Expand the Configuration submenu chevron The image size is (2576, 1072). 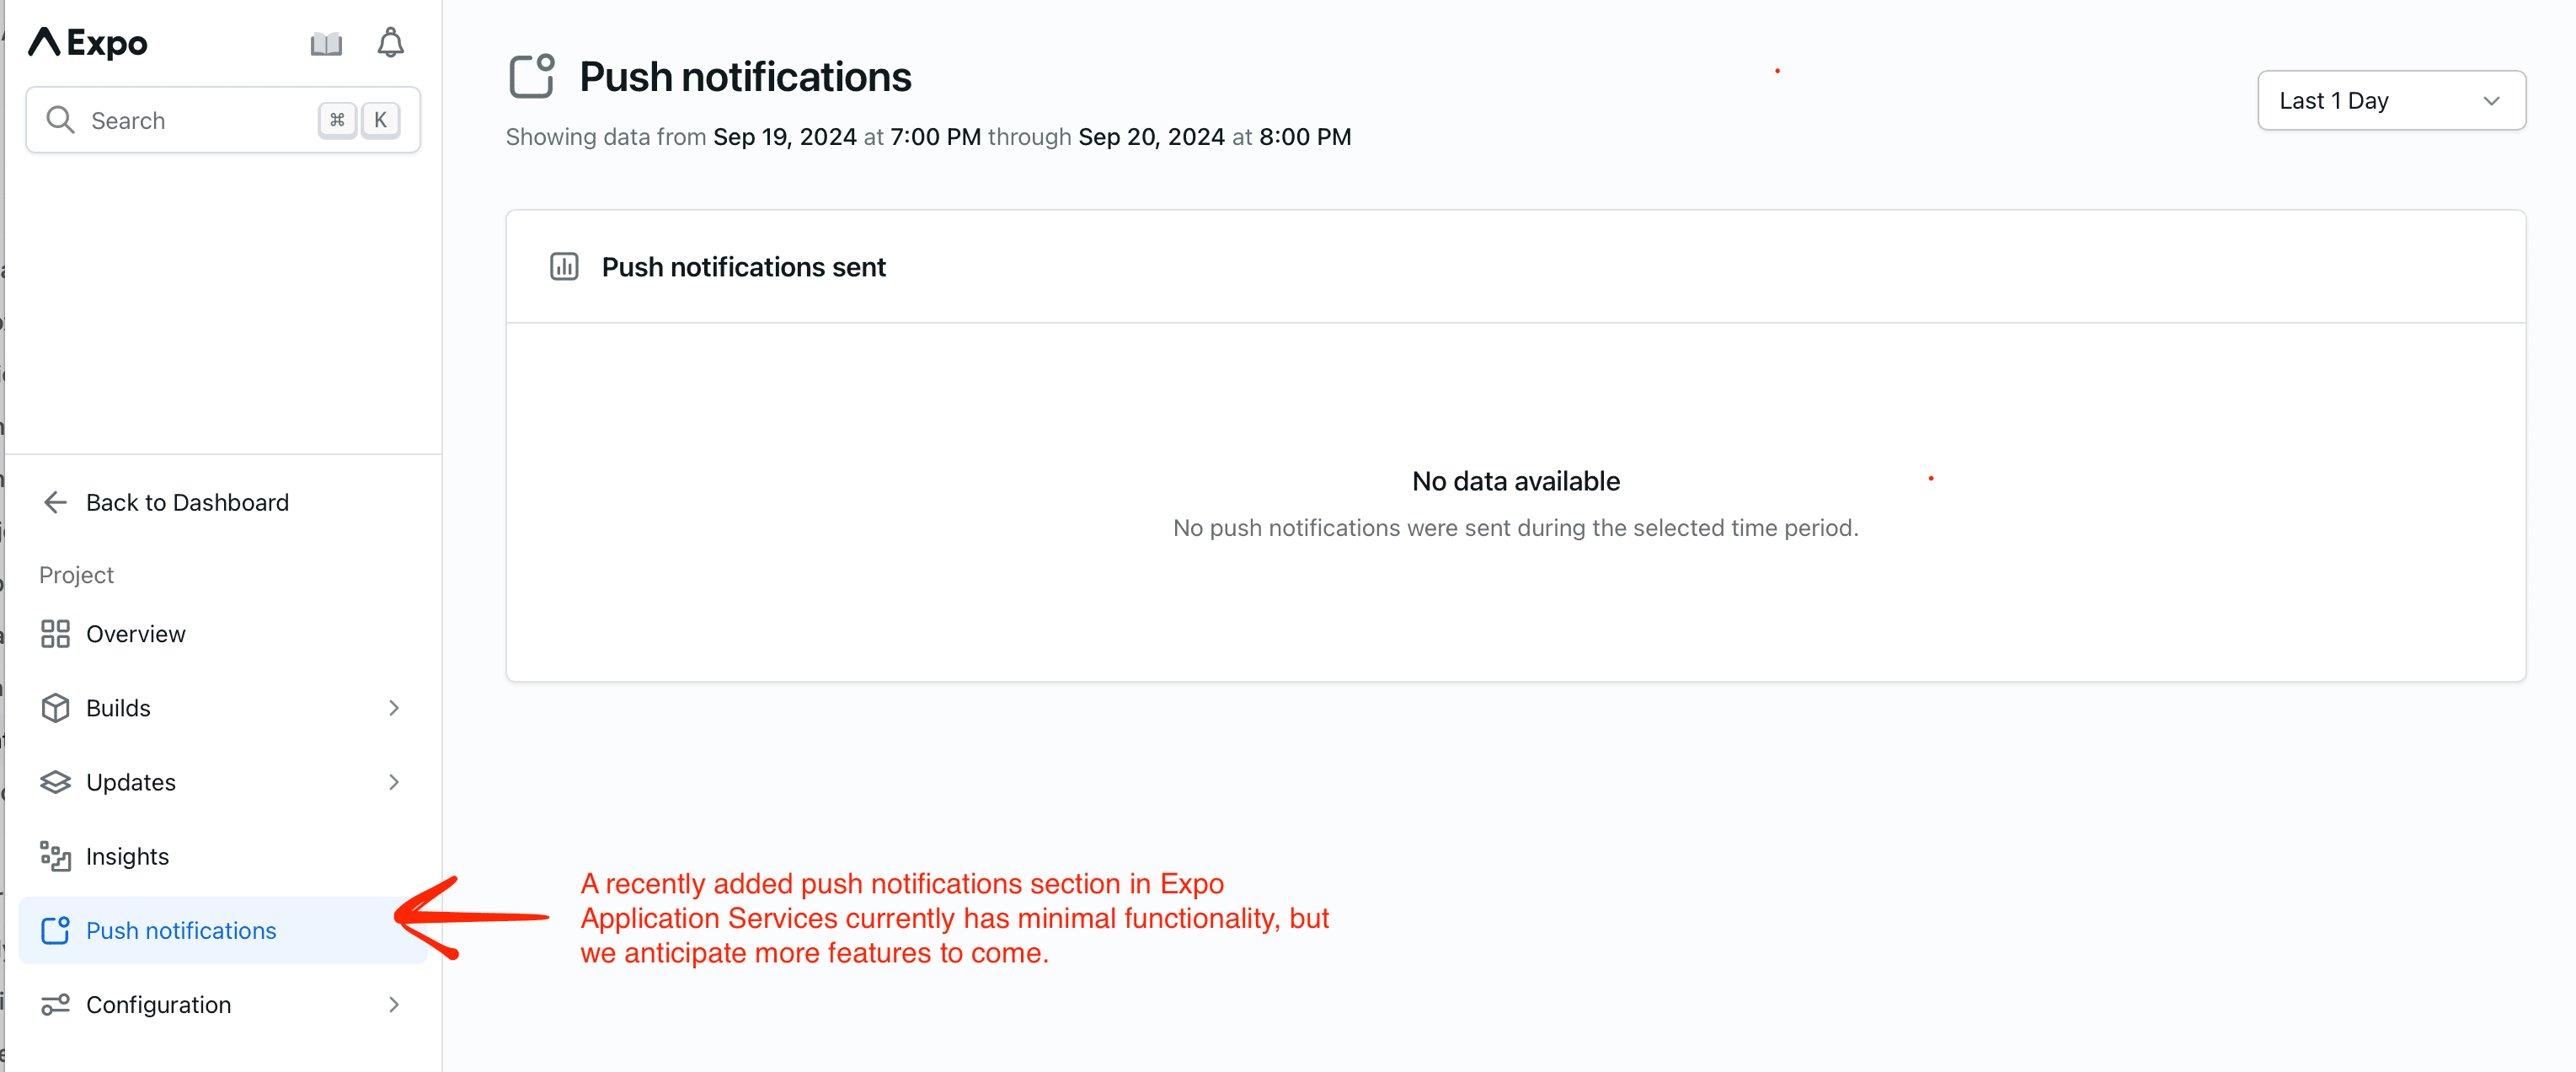(x=394, y=1004)
